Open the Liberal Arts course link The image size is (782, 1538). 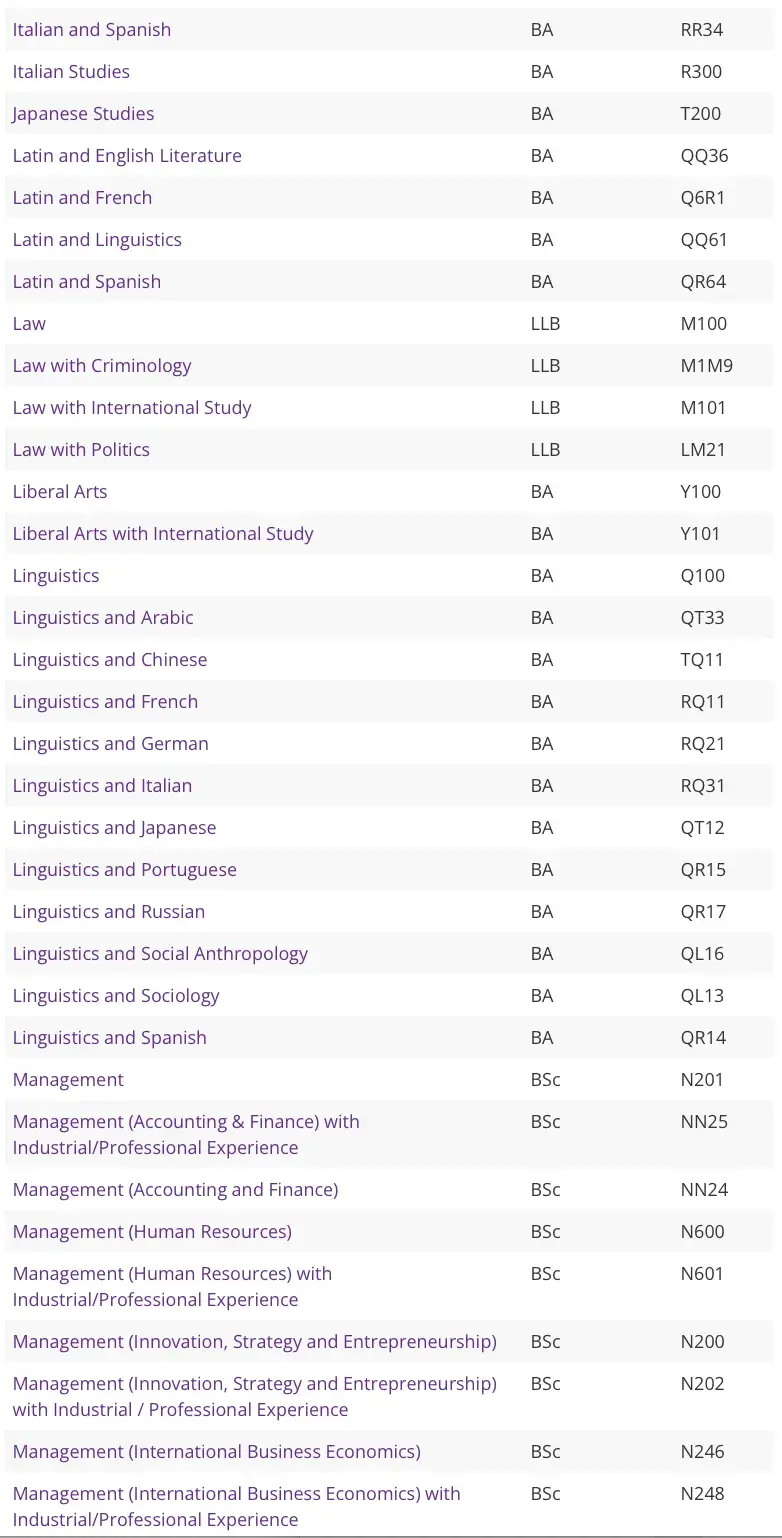coord(60,492)
